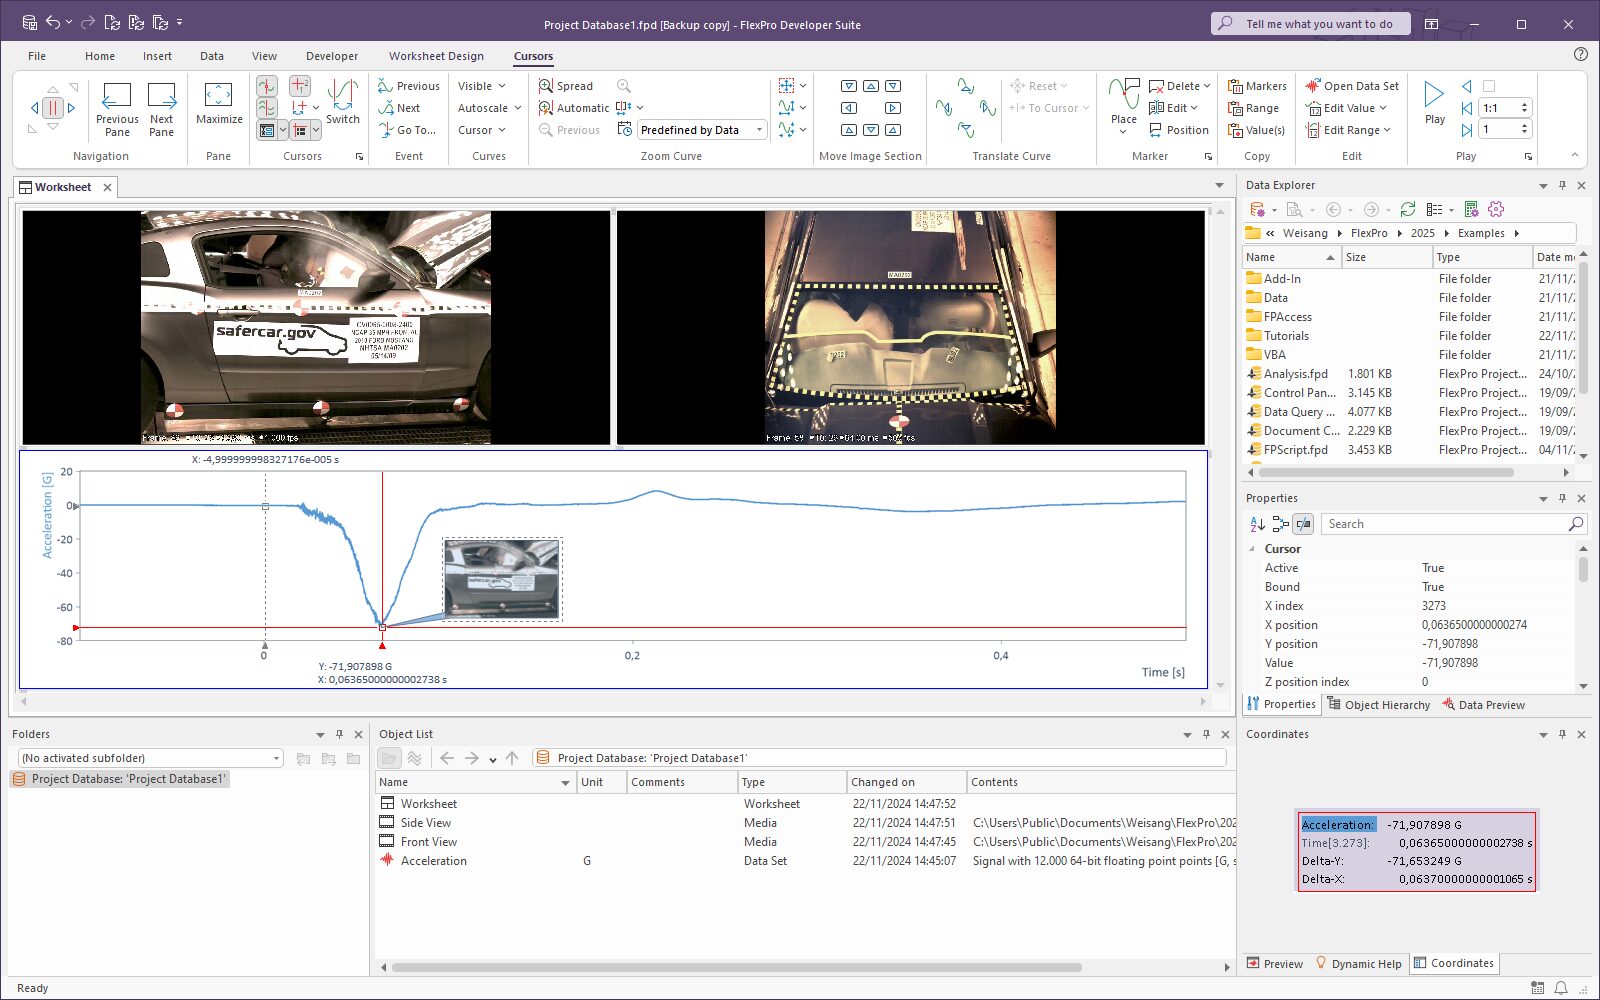Click Spread zoom curve icon
This screenshot has height=1000, width=1600.
[x=546, y=86]
